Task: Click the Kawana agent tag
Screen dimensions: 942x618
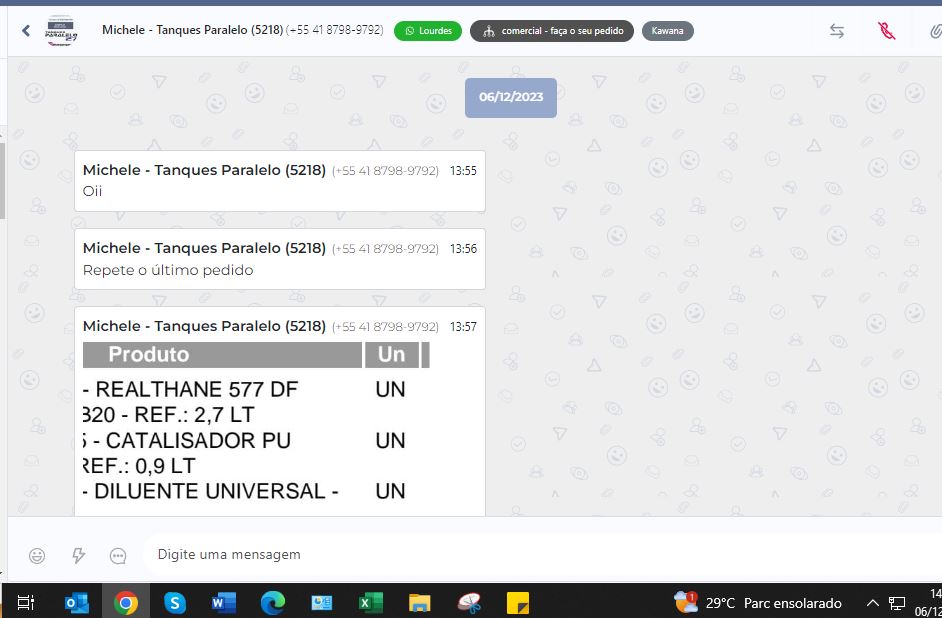Action: click(x=667, y=31)
